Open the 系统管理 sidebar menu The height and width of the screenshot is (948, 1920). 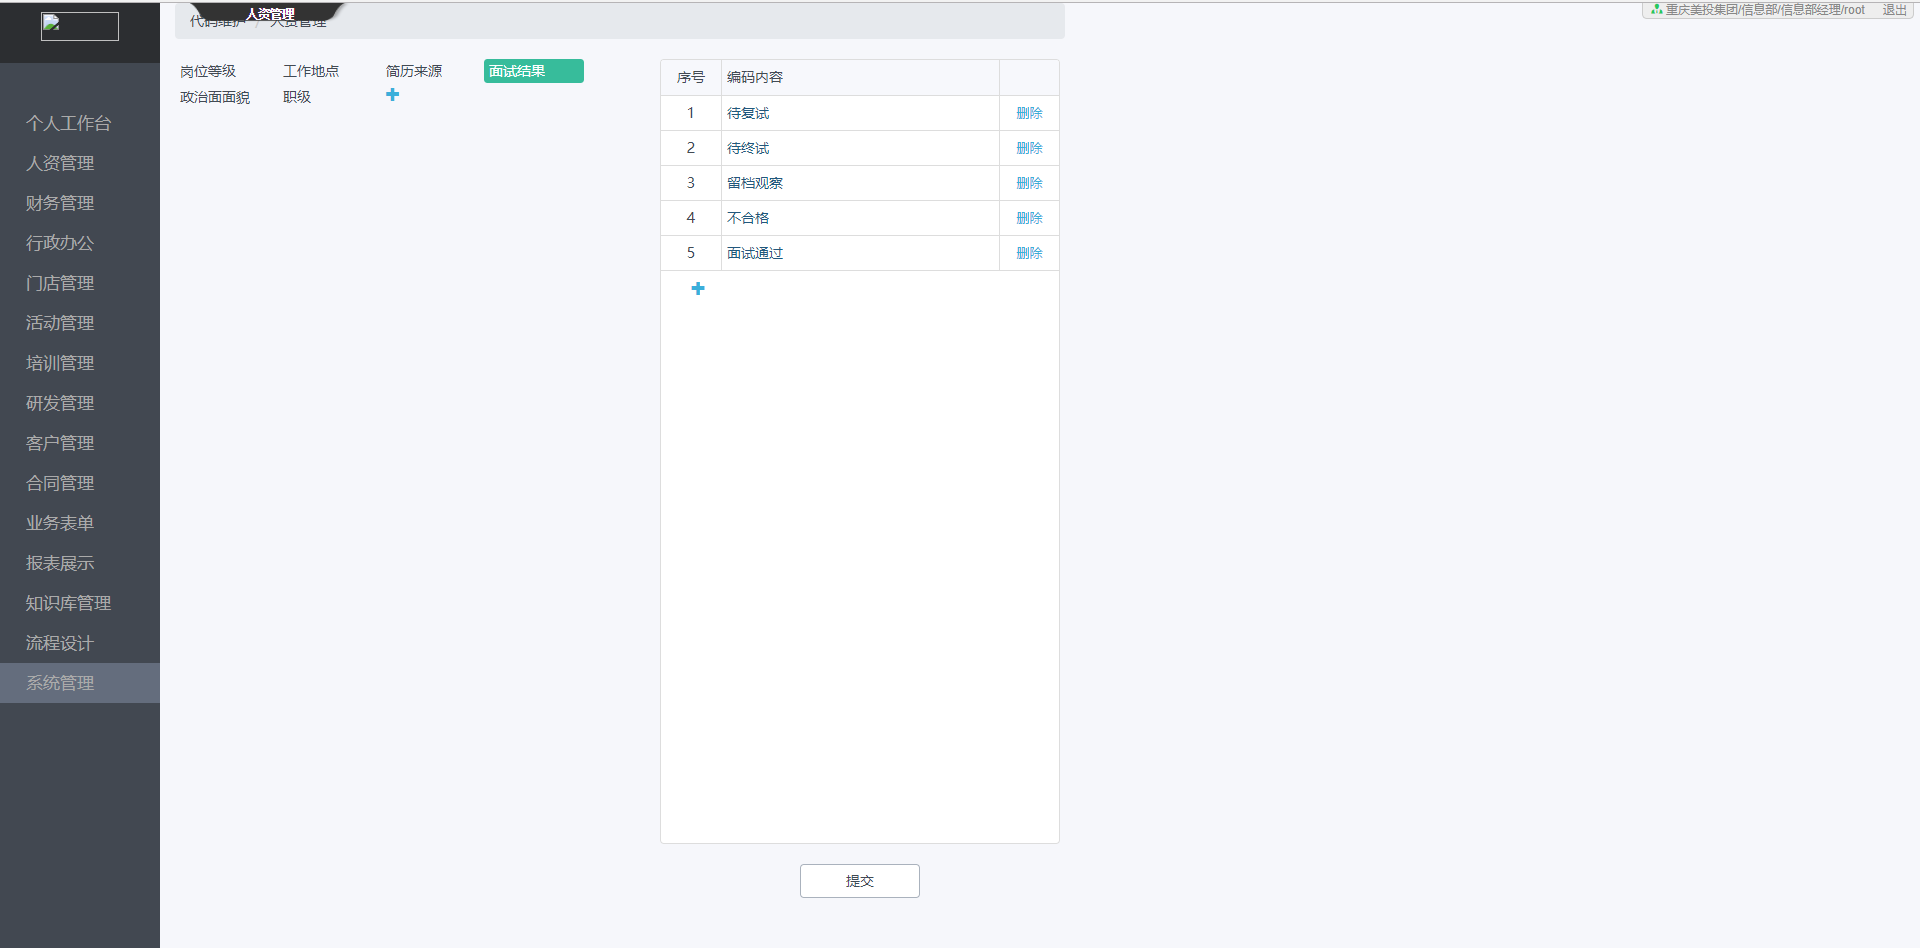tap(60, 683)
